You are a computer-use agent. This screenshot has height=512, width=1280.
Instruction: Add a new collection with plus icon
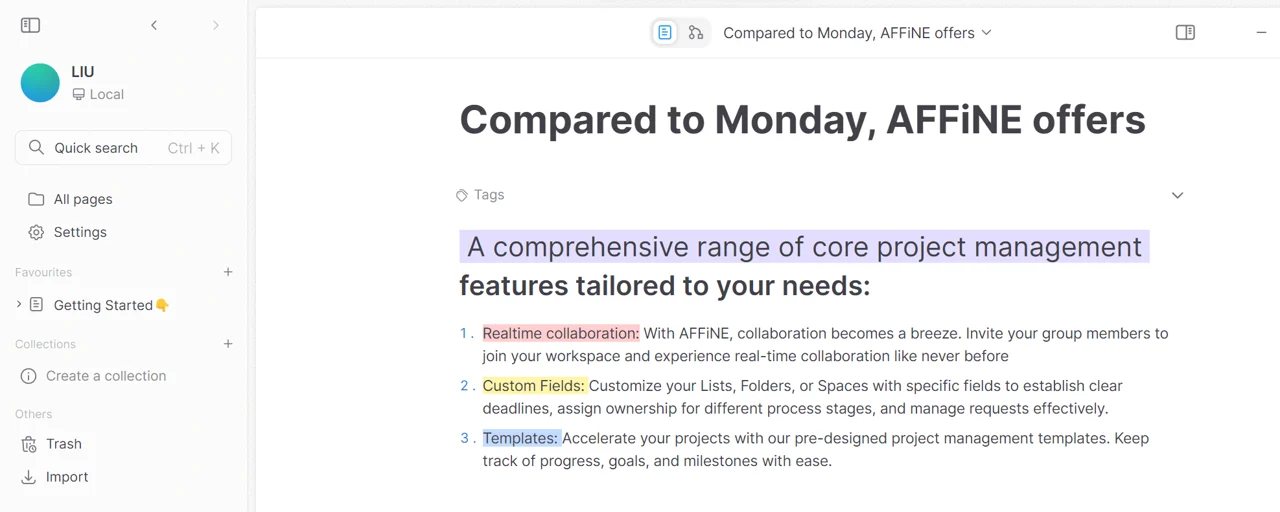(x=228, y=344)
